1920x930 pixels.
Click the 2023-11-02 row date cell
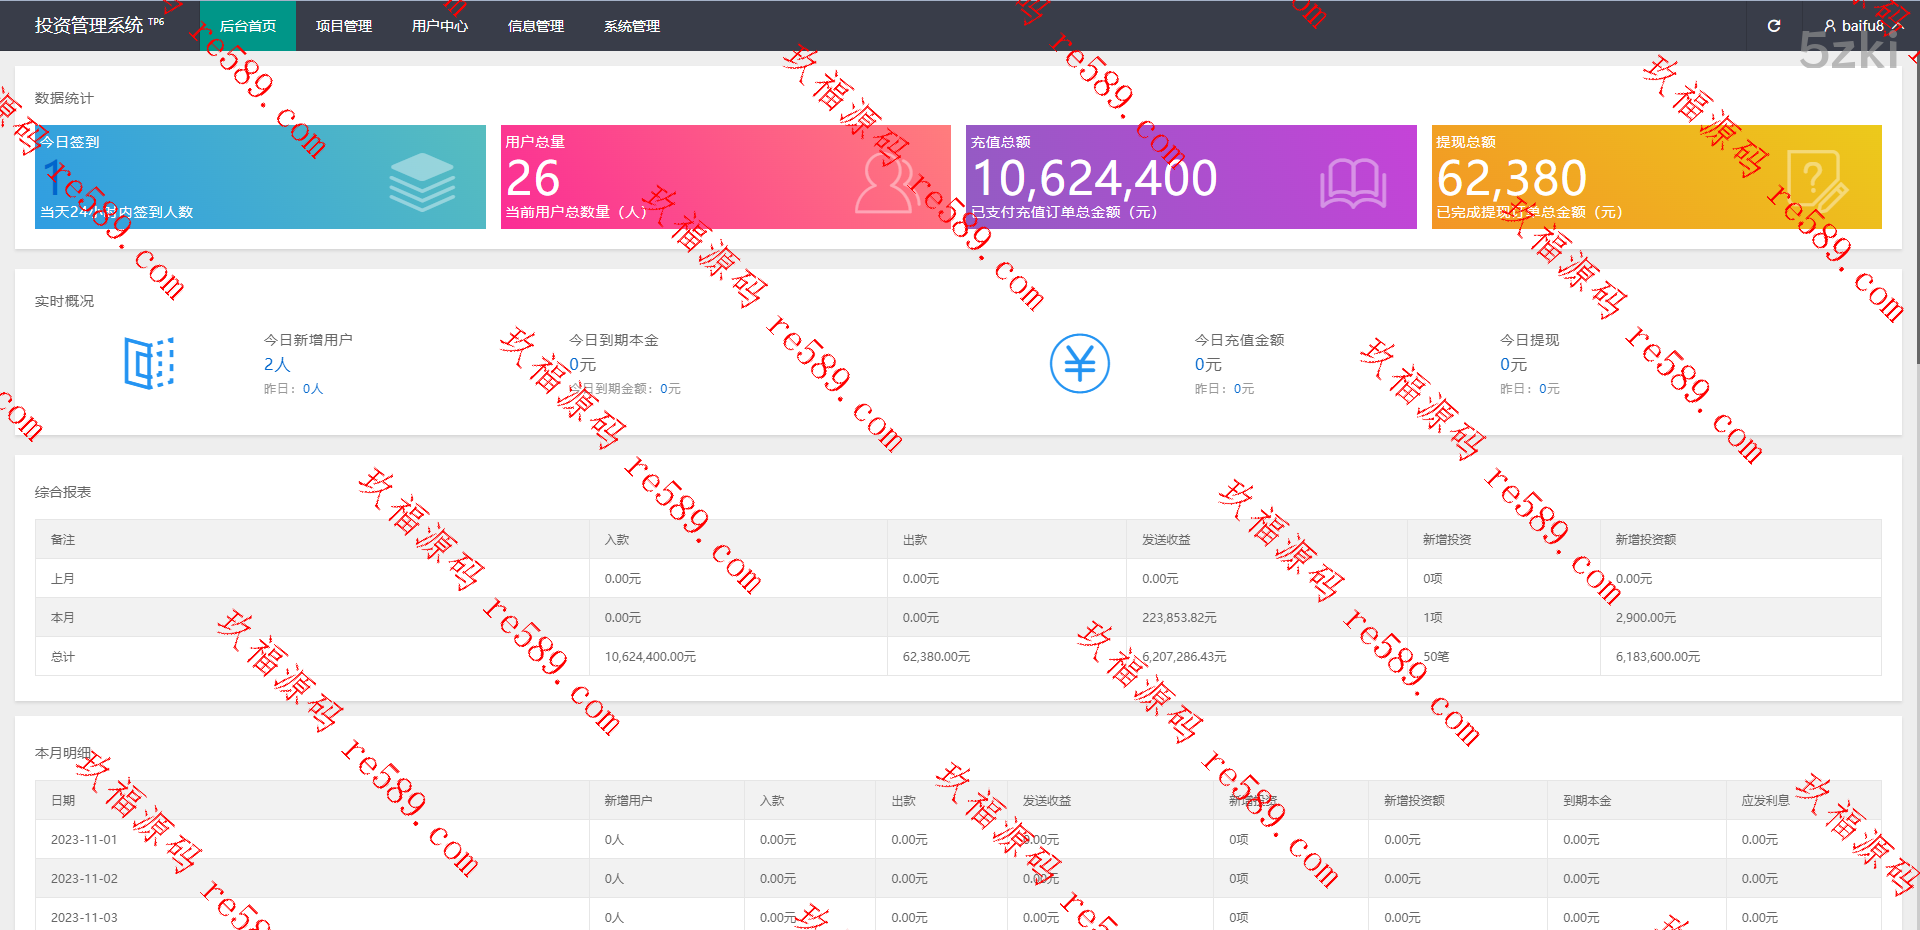pos(84,879)
